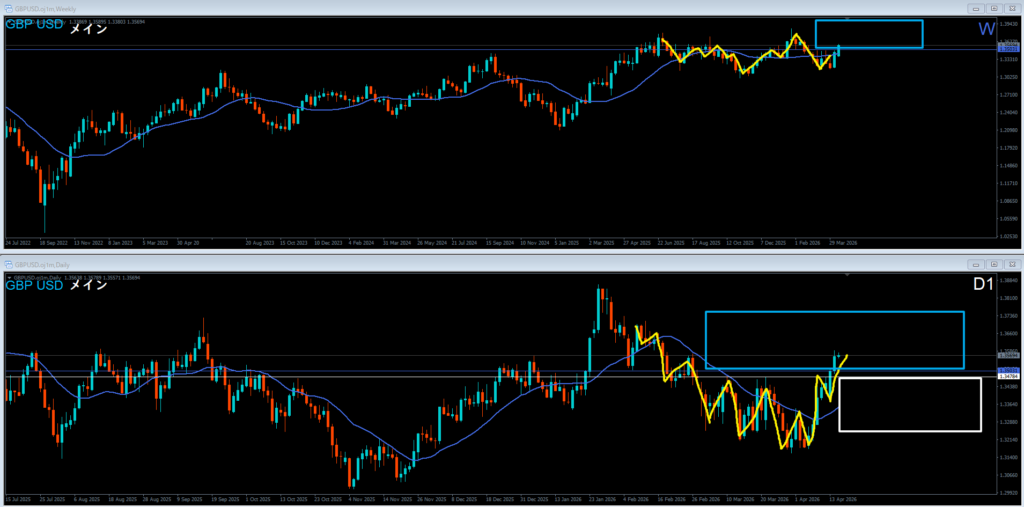The height and width of the screenshot is (507, 1024).
Task: Click the 1.05590 price on Weekly axis
Action: pyautogui.click(x=1009, y=219)
